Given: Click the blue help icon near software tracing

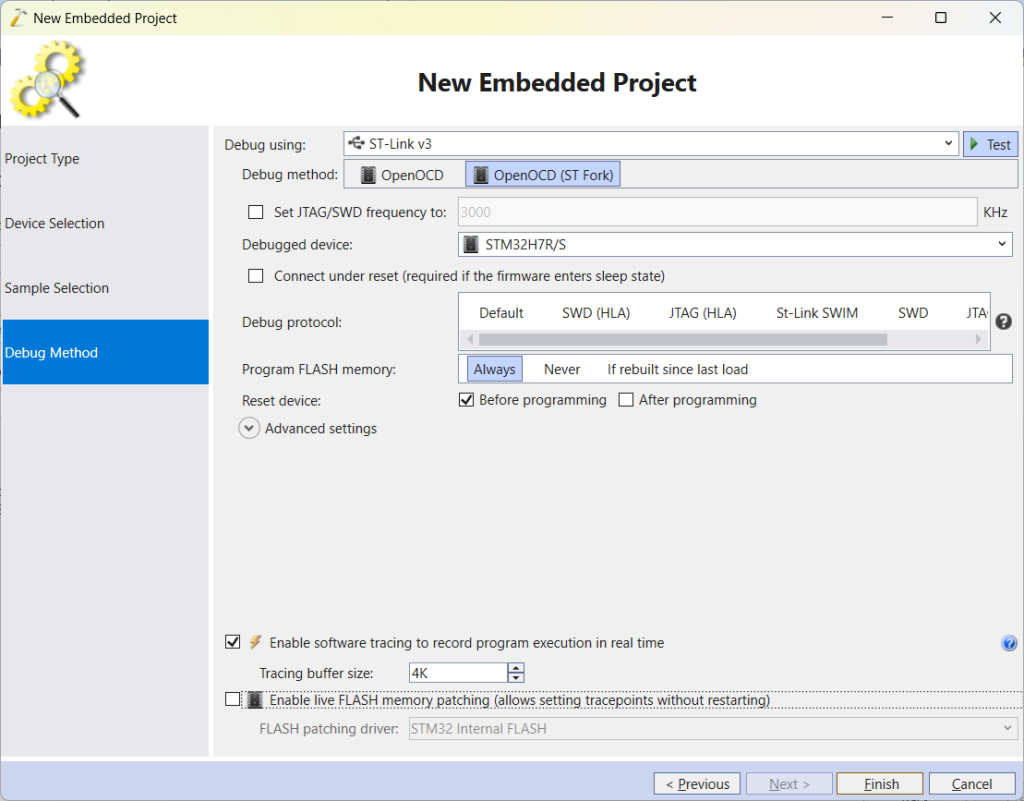Looking at the screenshot, I should 1009,643.
